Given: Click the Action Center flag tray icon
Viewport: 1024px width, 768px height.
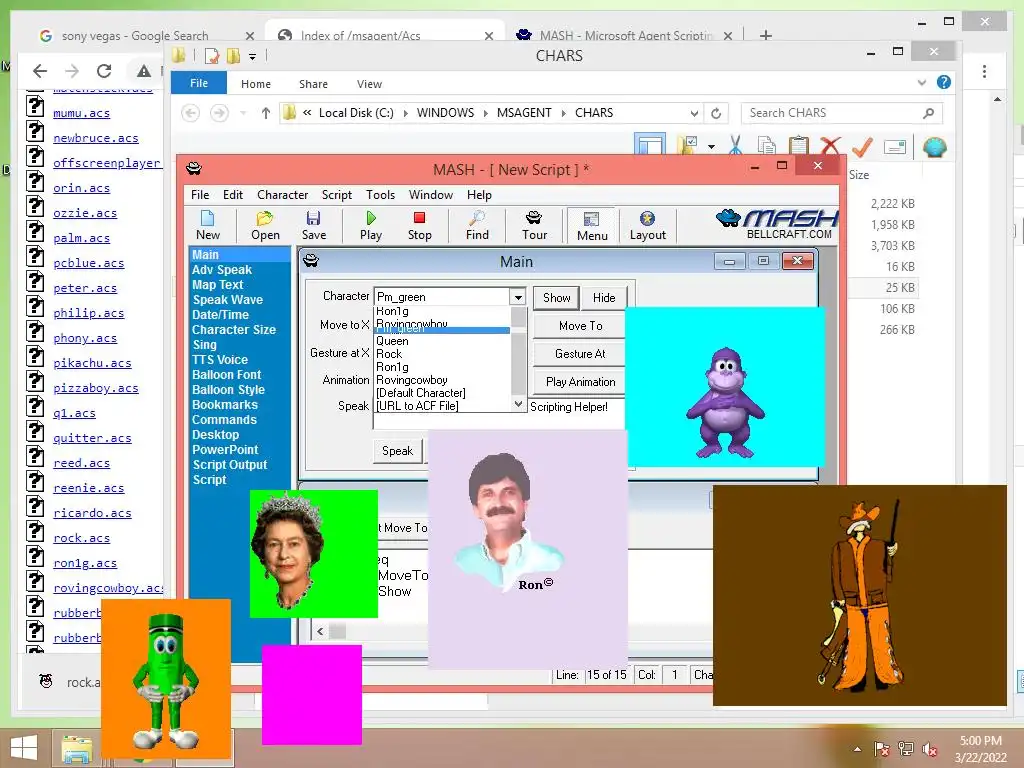Looking at the screenshot, I should [x=882, y=749].
